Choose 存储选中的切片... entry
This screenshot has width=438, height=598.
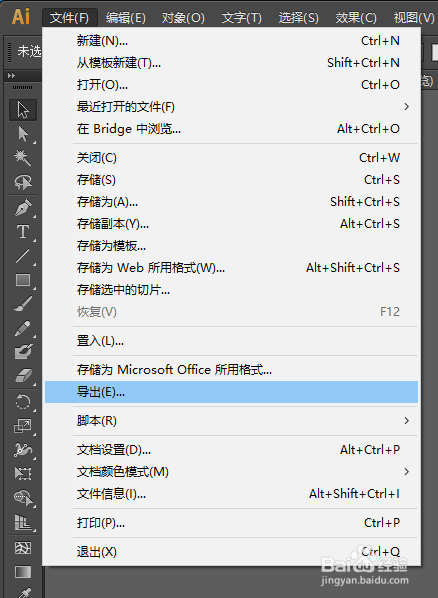232,290
